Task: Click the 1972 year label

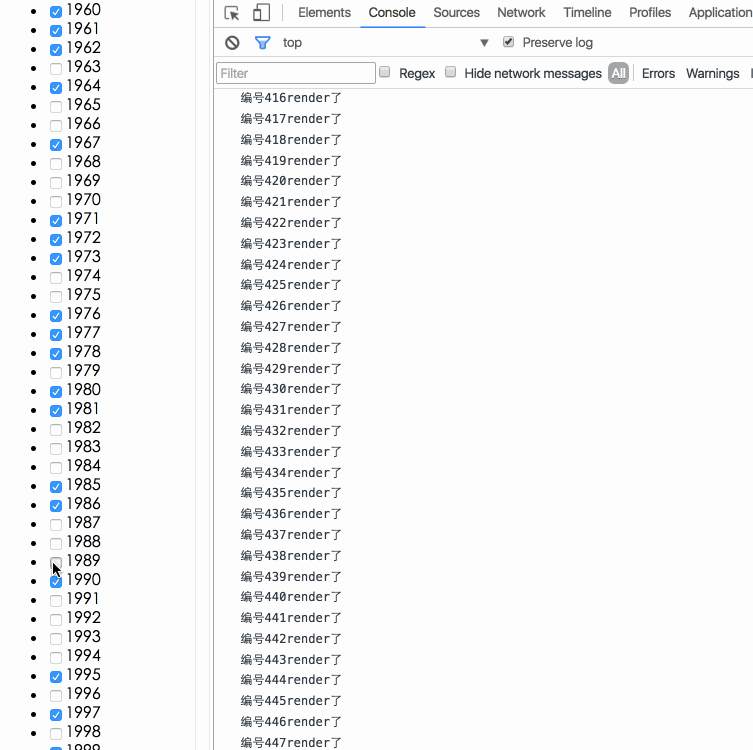Action: point(84,238)
